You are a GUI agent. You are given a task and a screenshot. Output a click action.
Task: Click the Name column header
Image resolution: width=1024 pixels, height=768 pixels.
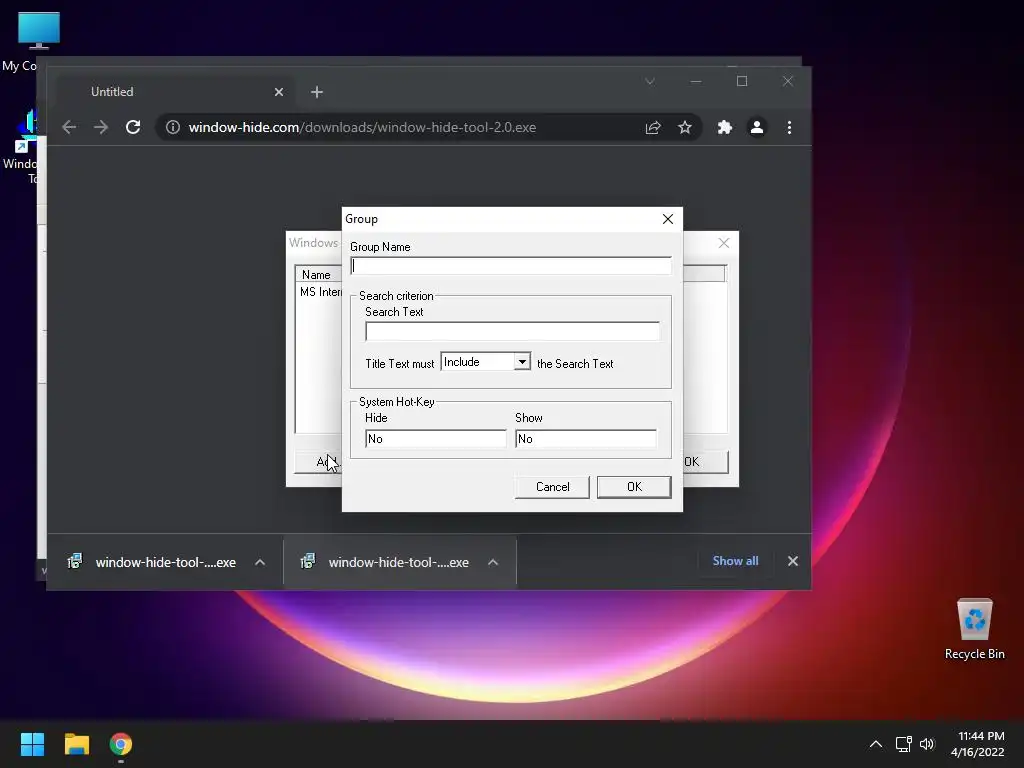[x=319, y=275]
